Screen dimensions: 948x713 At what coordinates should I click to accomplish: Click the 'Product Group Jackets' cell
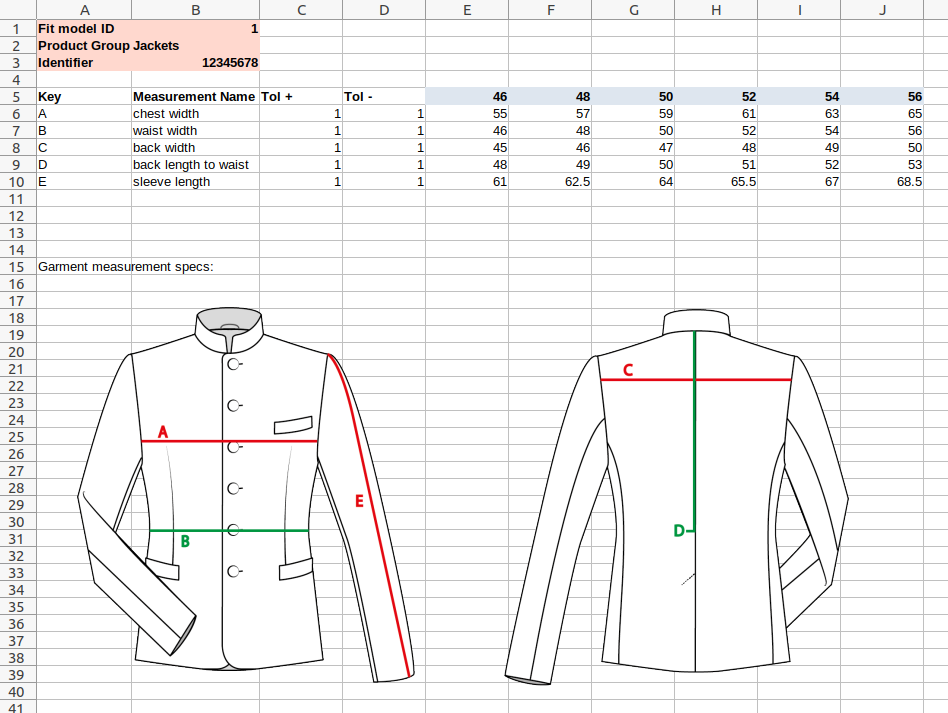click(108, 46)
